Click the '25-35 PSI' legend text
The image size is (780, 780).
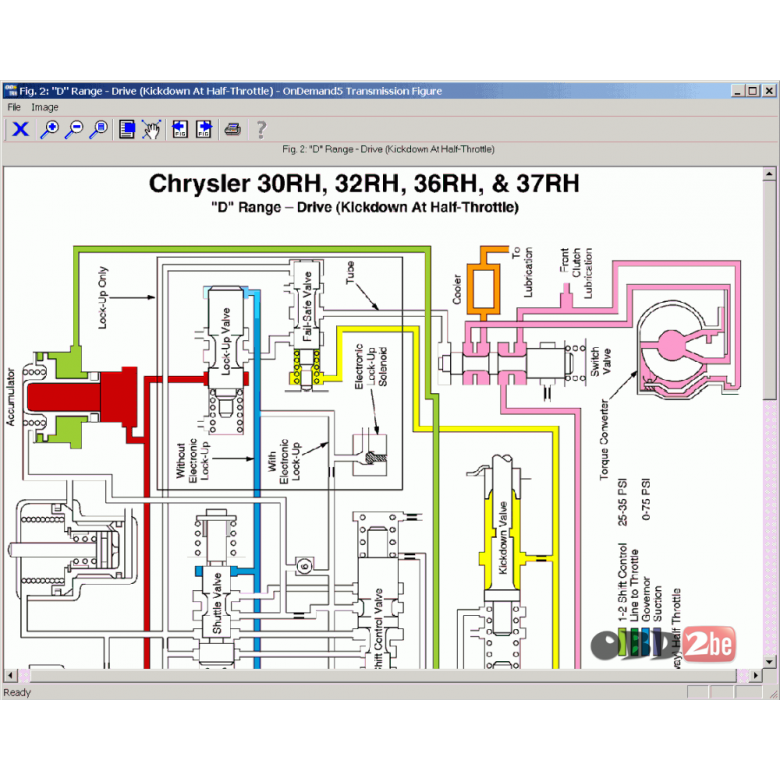(x=622, y=503)
